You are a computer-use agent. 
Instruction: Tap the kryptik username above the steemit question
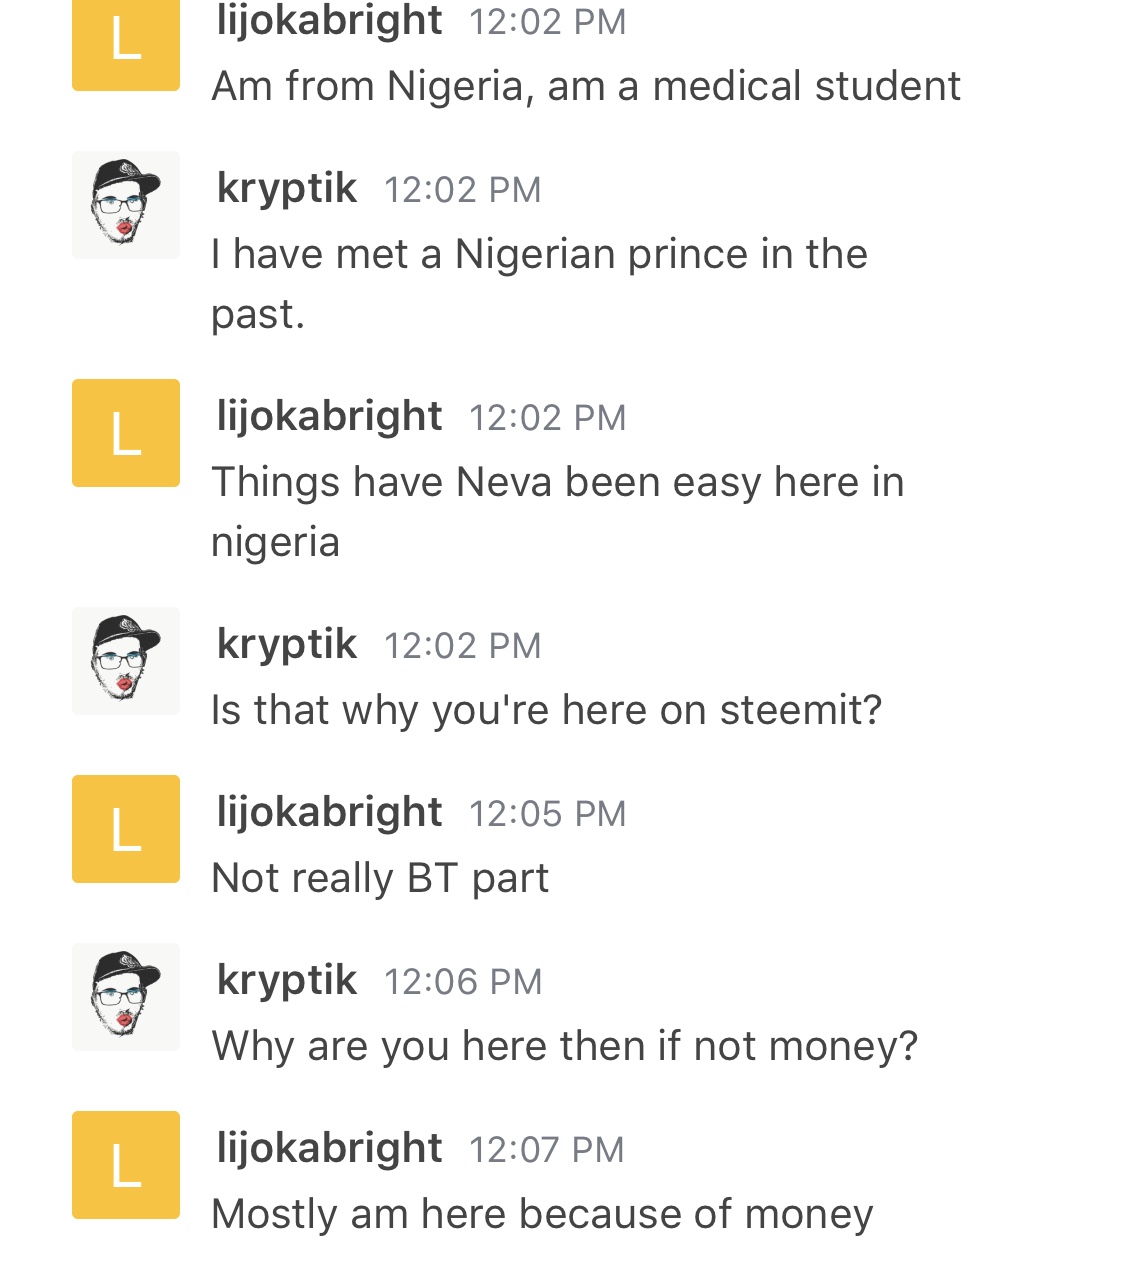tap(286, 645)
